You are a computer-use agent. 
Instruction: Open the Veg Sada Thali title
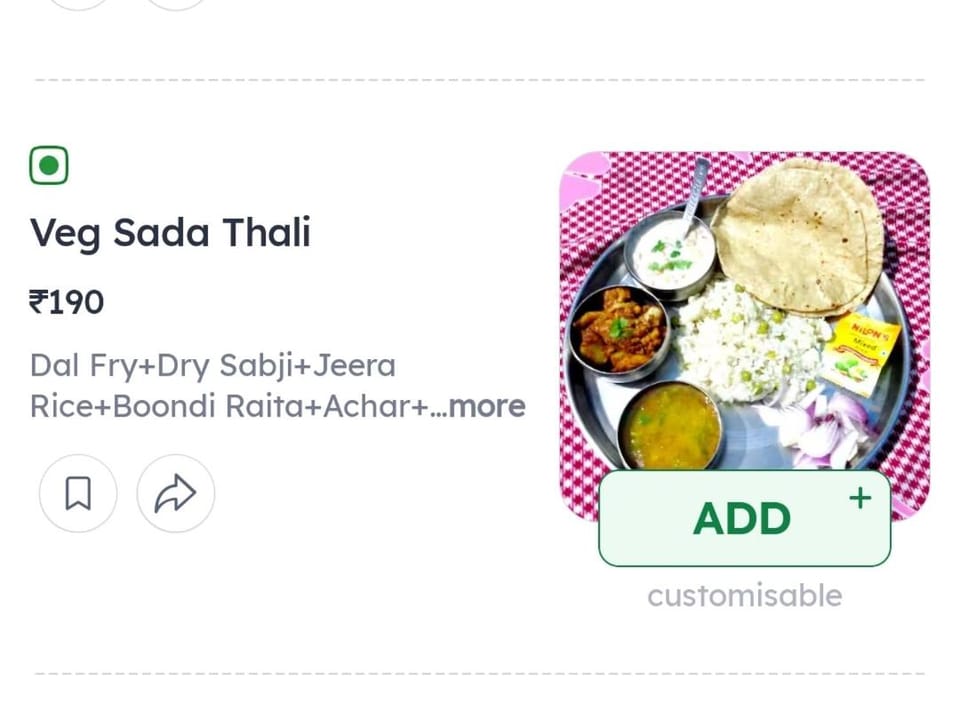tap(170, 234)
